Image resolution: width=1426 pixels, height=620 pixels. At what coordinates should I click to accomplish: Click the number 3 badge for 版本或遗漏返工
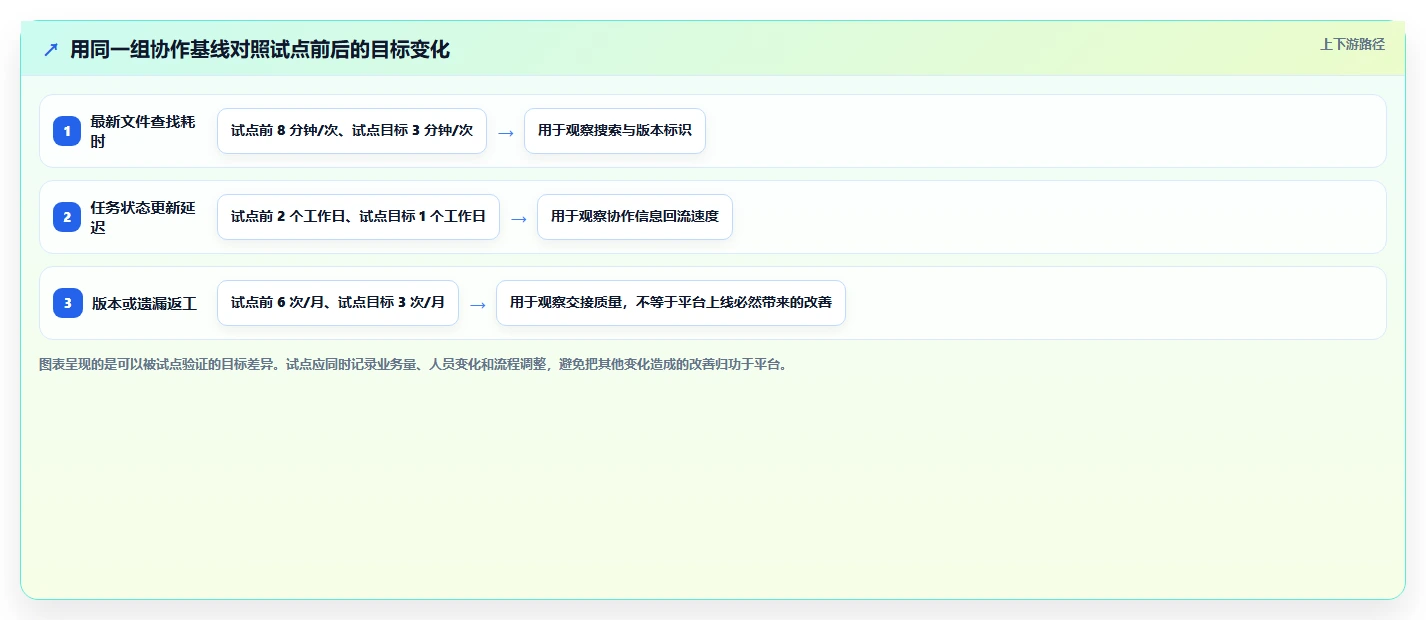click(67, 303)
